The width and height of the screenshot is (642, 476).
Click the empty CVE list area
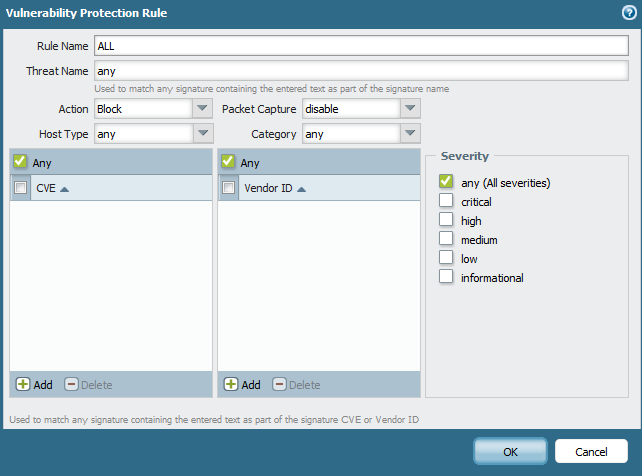click(x=111, y=286)
